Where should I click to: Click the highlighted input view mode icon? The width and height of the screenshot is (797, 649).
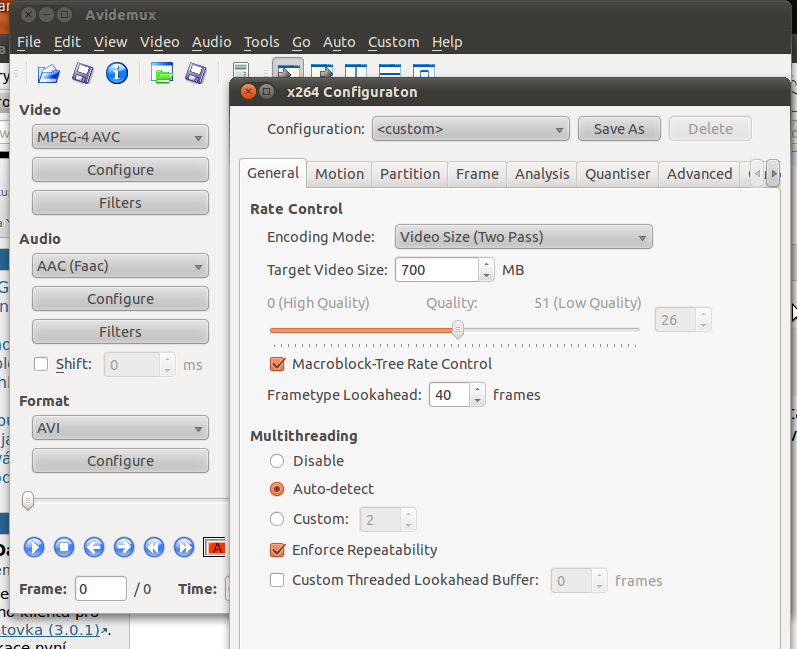(x=288, y=69)
